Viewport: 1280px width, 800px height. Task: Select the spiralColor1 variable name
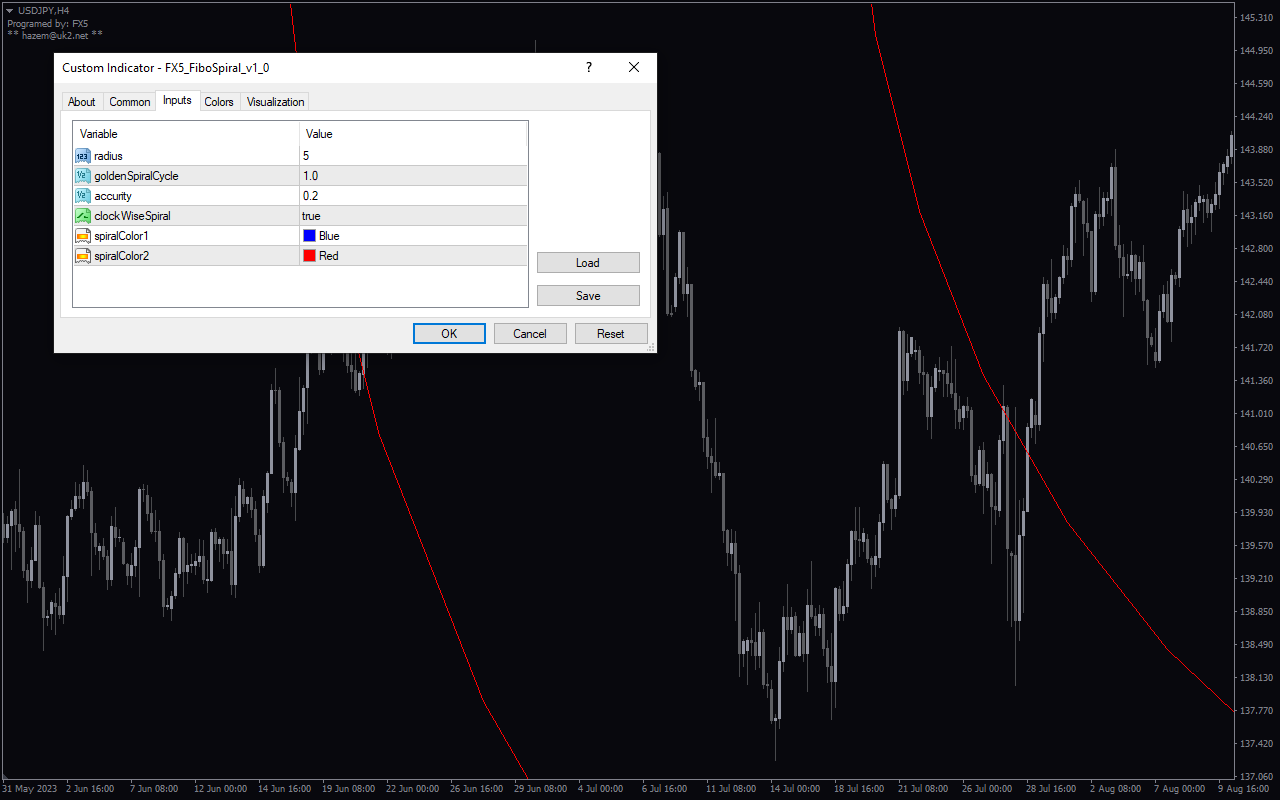(121, 236)
